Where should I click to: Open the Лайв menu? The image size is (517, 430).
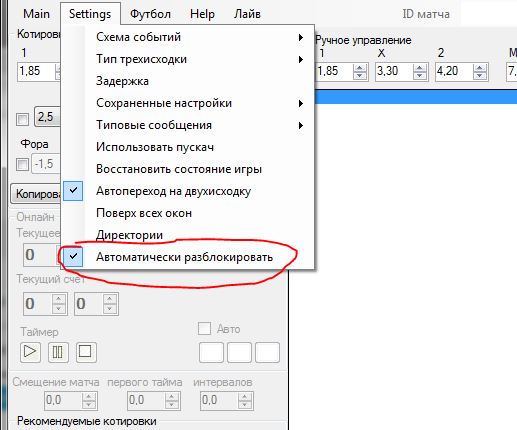tap(247, 14)
